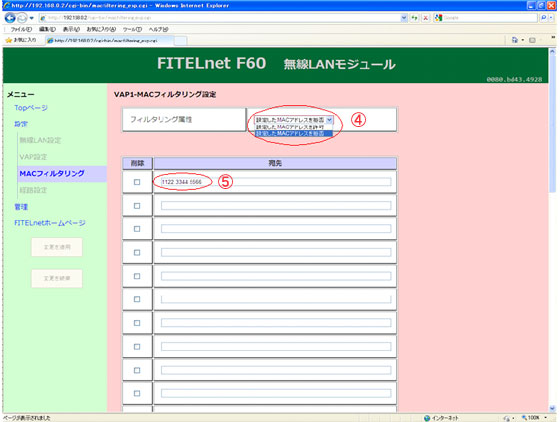Go to the Topページ link
This screenshot has height=422, width=560.
(x=31, y=107)
